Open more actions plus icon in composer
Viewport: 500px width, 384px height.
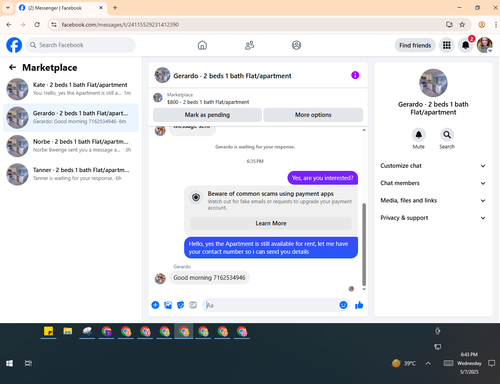coord(155,305)
